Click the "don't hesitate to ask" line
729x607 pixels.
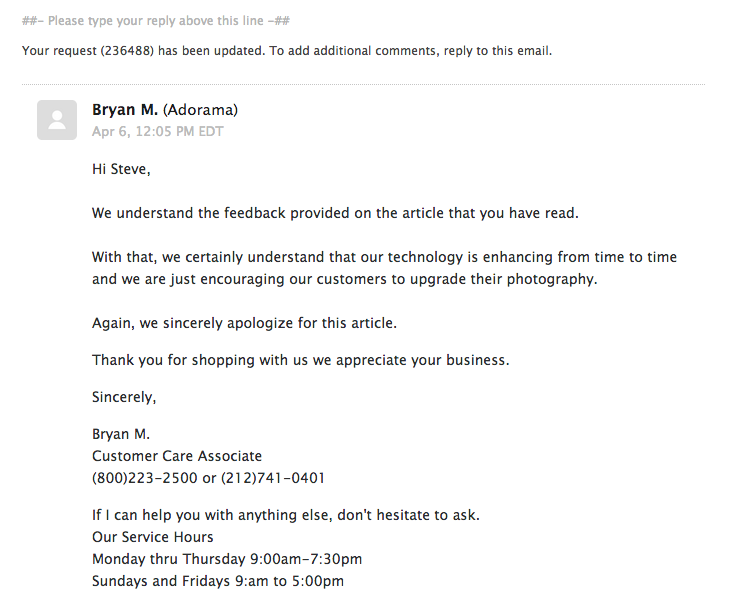coord(285,515)
